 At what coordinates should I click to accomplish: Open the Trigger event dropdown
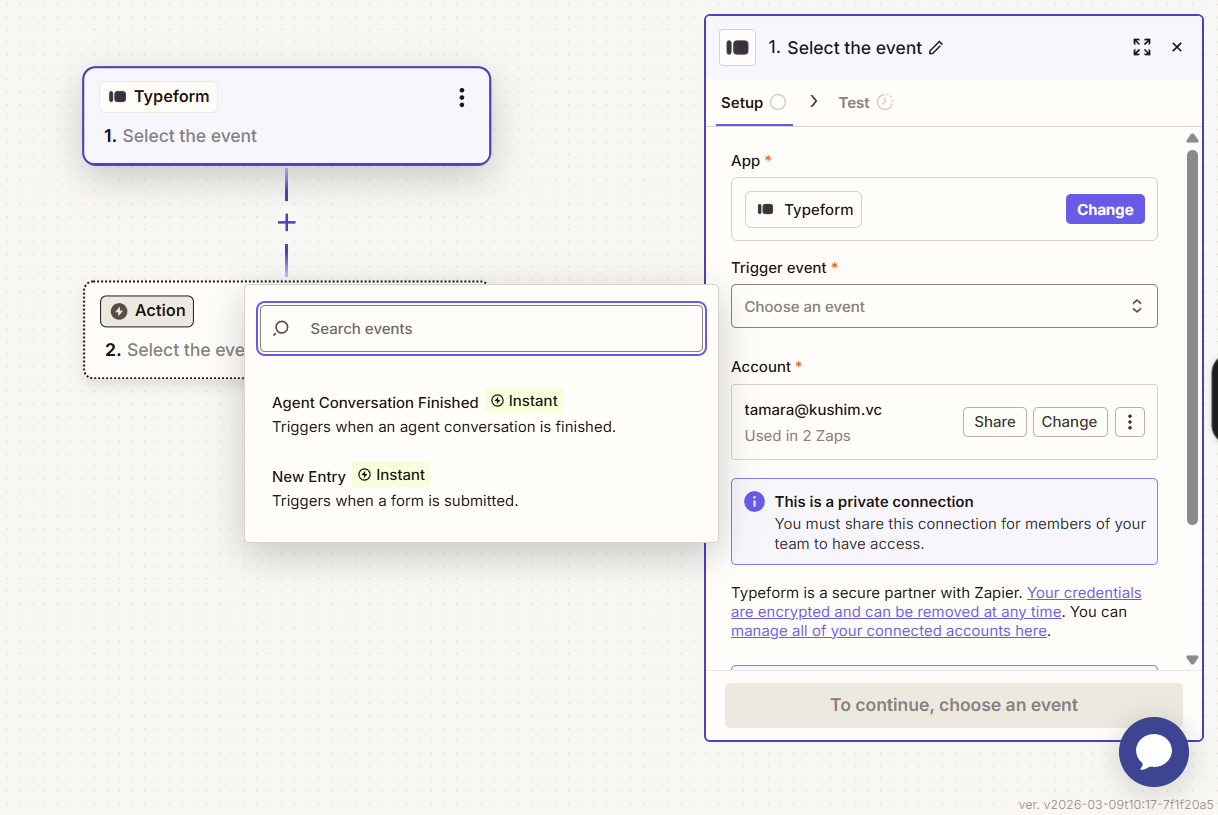[x=943, y=307]
